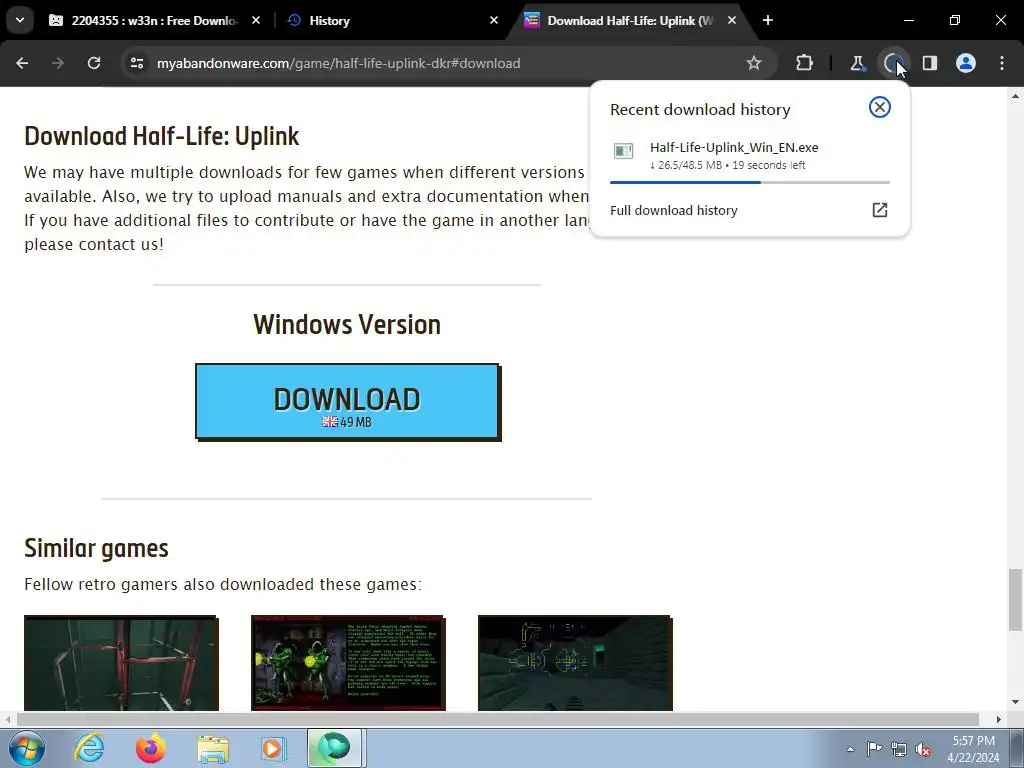Open the Windows Start menu

(x=27, y=748)
